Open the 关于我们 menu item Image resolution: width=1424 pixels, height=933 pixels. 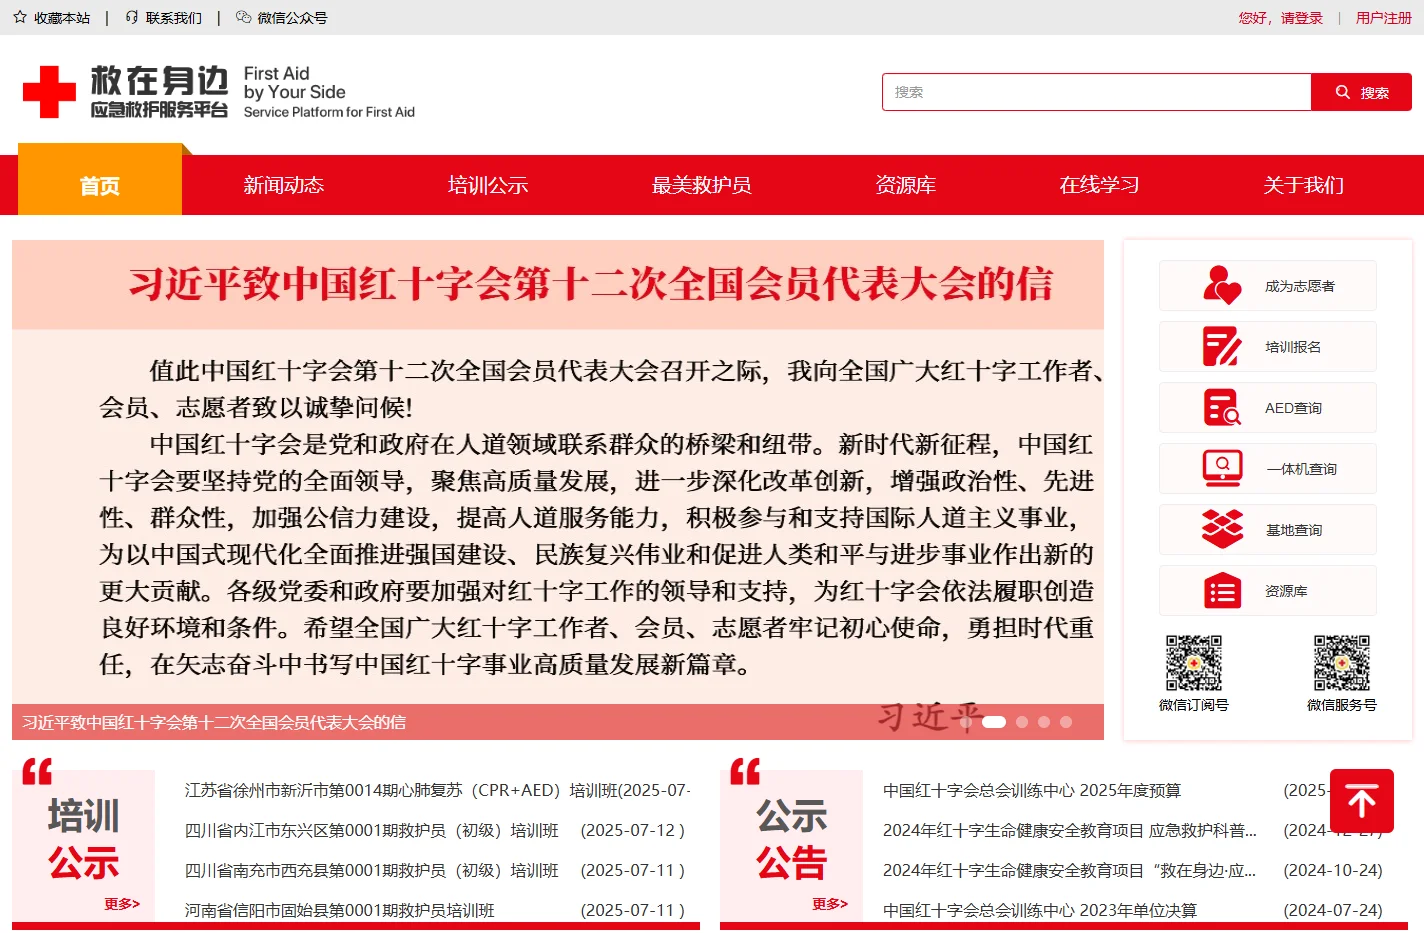pos(1304,185)
